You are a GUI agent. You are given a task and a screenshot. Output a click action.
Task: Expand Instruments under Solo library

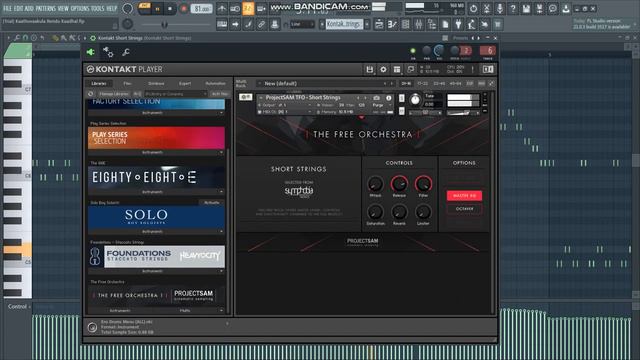(156, 231)
